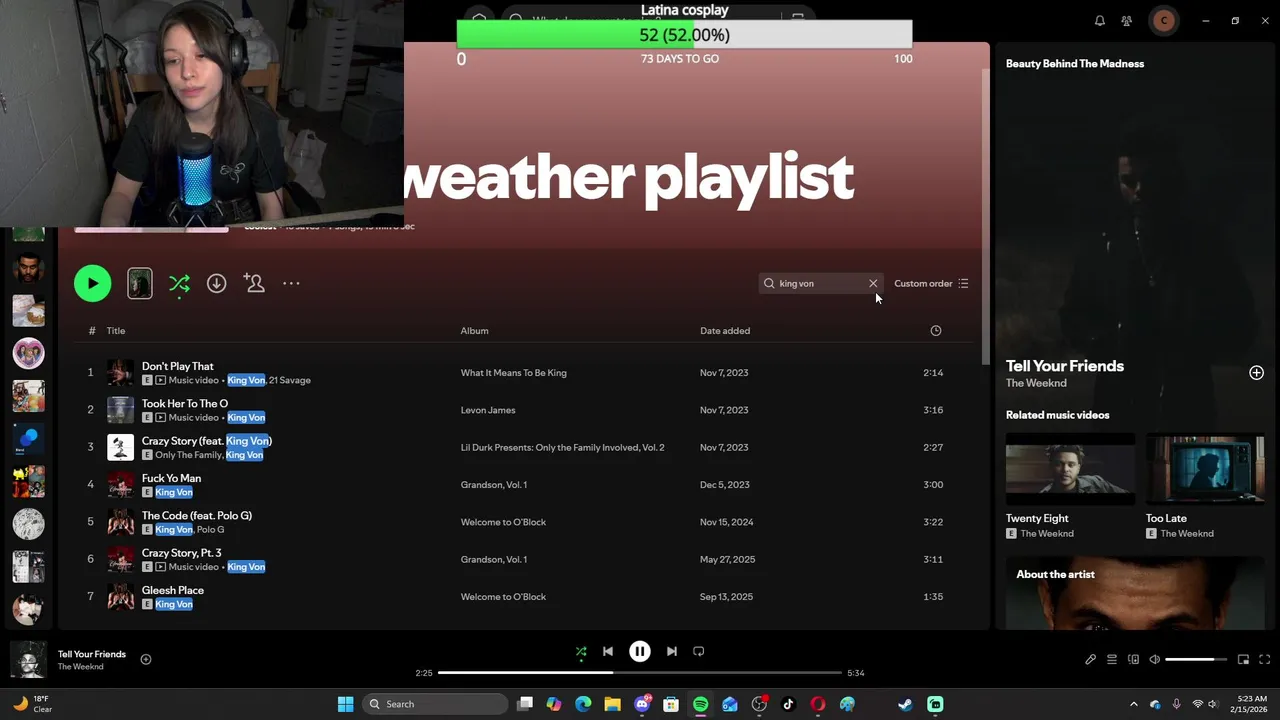
Task: Open the Friend Activity people icon
Action: coord(1127,21)
